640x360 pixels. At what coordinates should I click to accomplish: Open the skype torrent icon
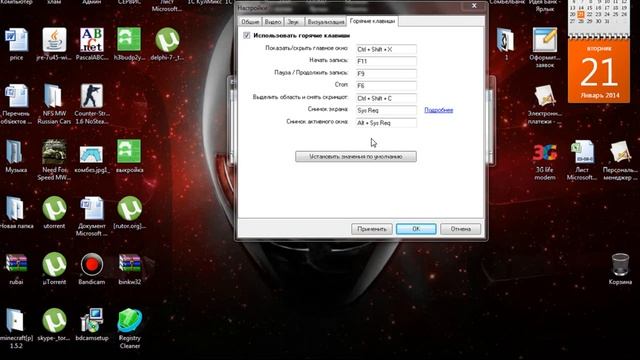pos(54,320)
